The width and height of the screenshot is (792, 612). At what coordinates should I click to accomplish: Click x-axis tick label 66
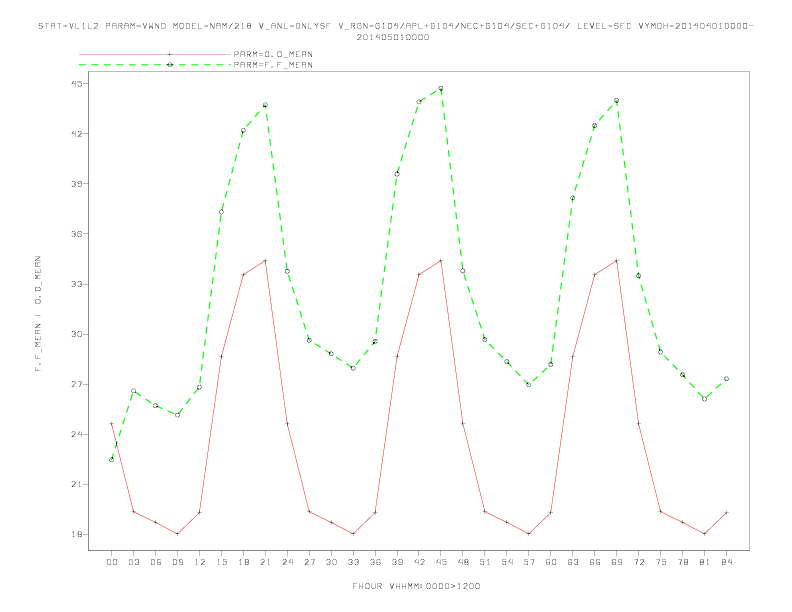point(595,562)
